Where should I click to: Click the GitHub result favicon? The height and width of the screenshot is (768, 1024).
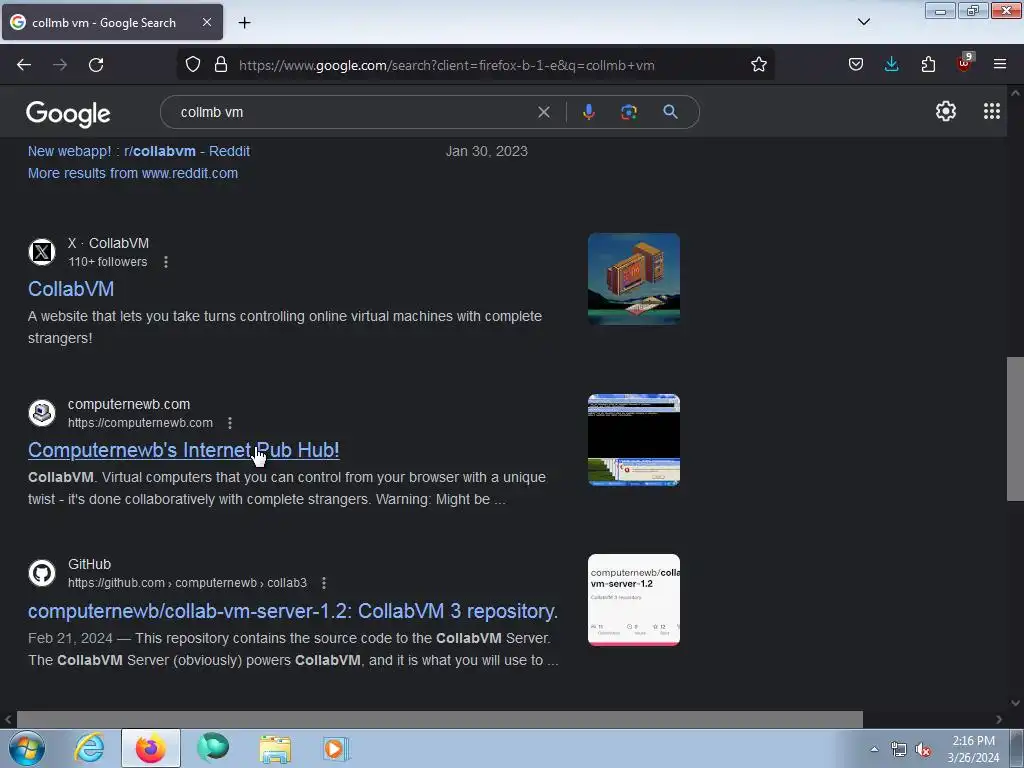pyautogui.click(x=42, y=573)
